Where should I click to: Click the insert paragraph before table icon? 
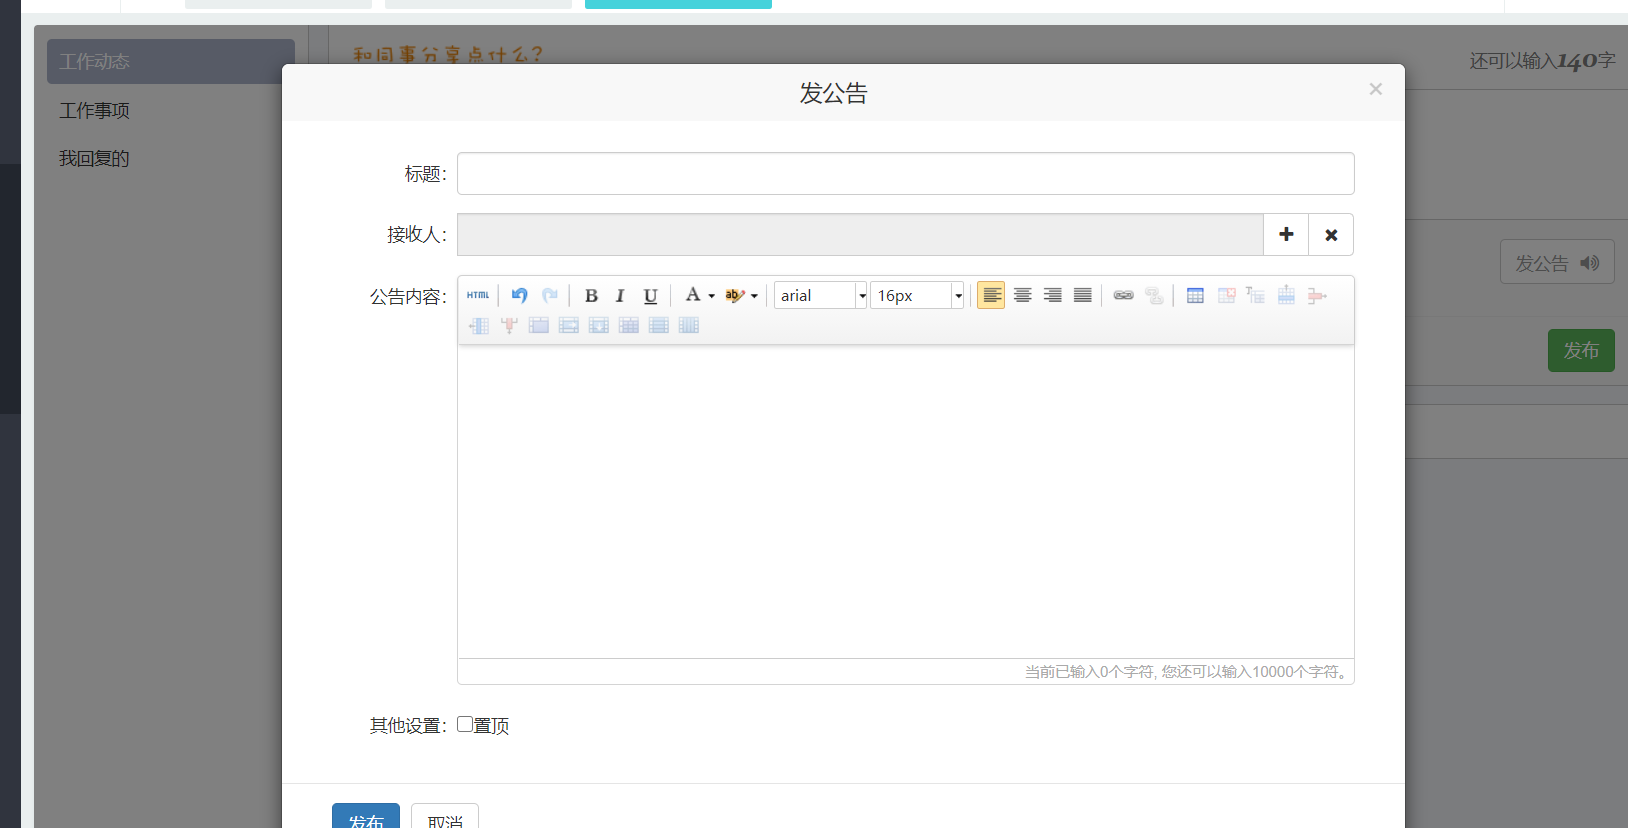pos(1256,295)
